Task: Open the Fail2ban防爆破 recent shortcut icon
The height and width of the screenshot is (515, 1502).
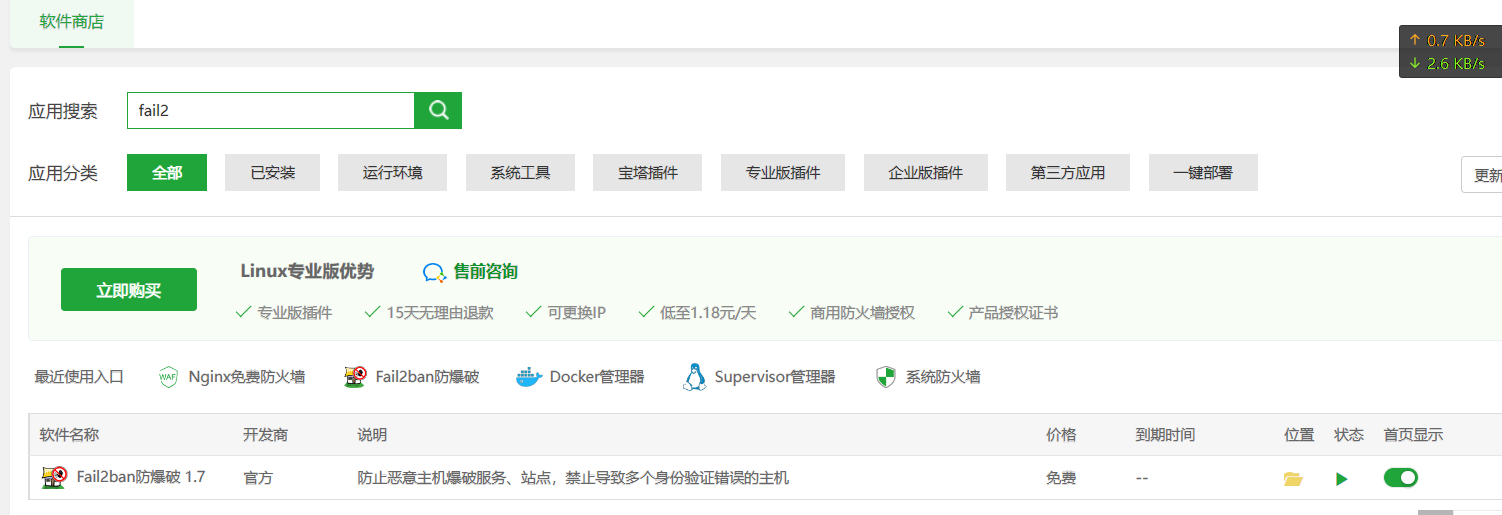Action: pyautogui.click(x=354, y=377)
